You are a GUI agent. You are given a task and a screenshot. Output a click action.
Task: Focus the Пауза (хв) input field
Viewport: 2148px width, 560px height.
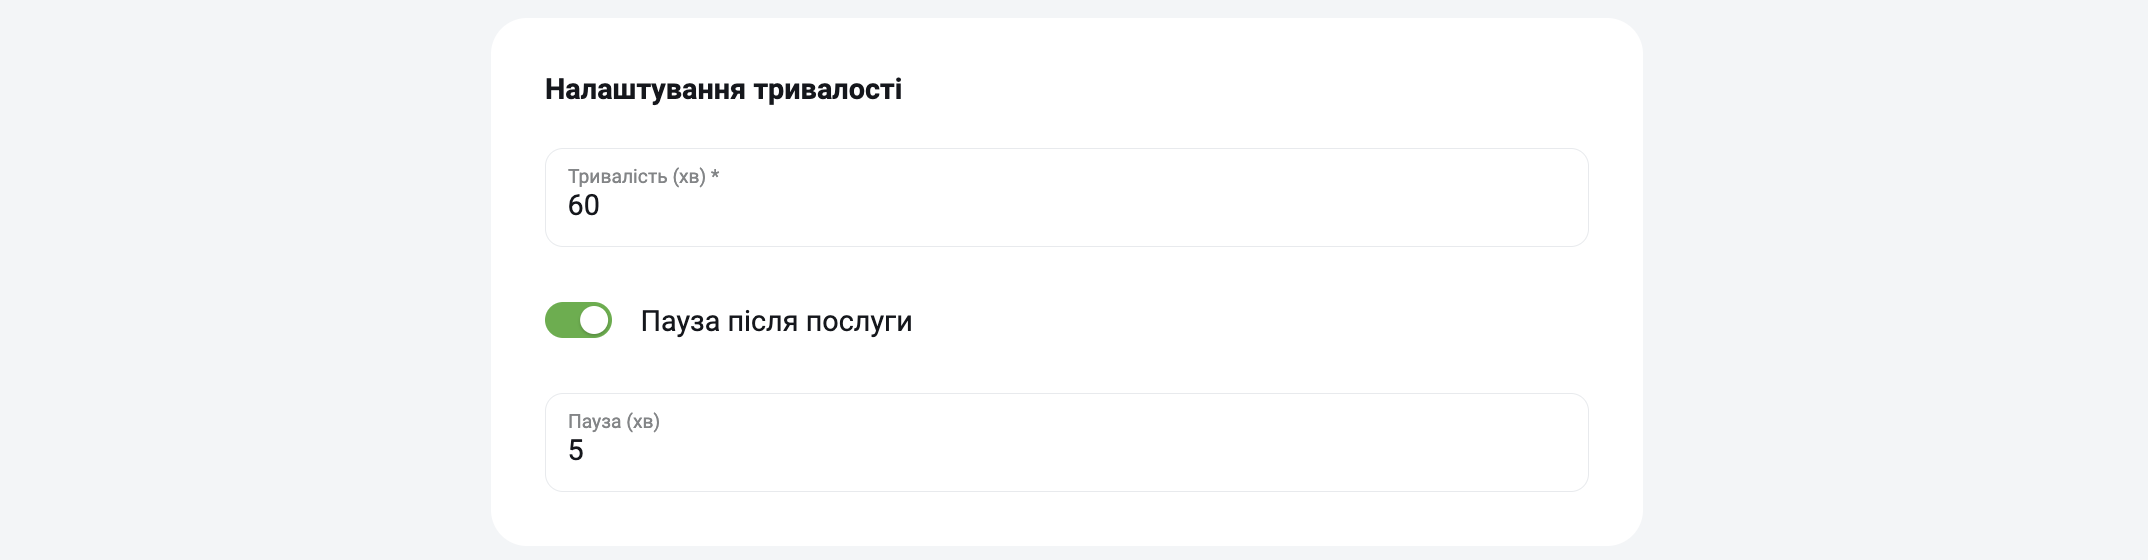[1066, 442]
